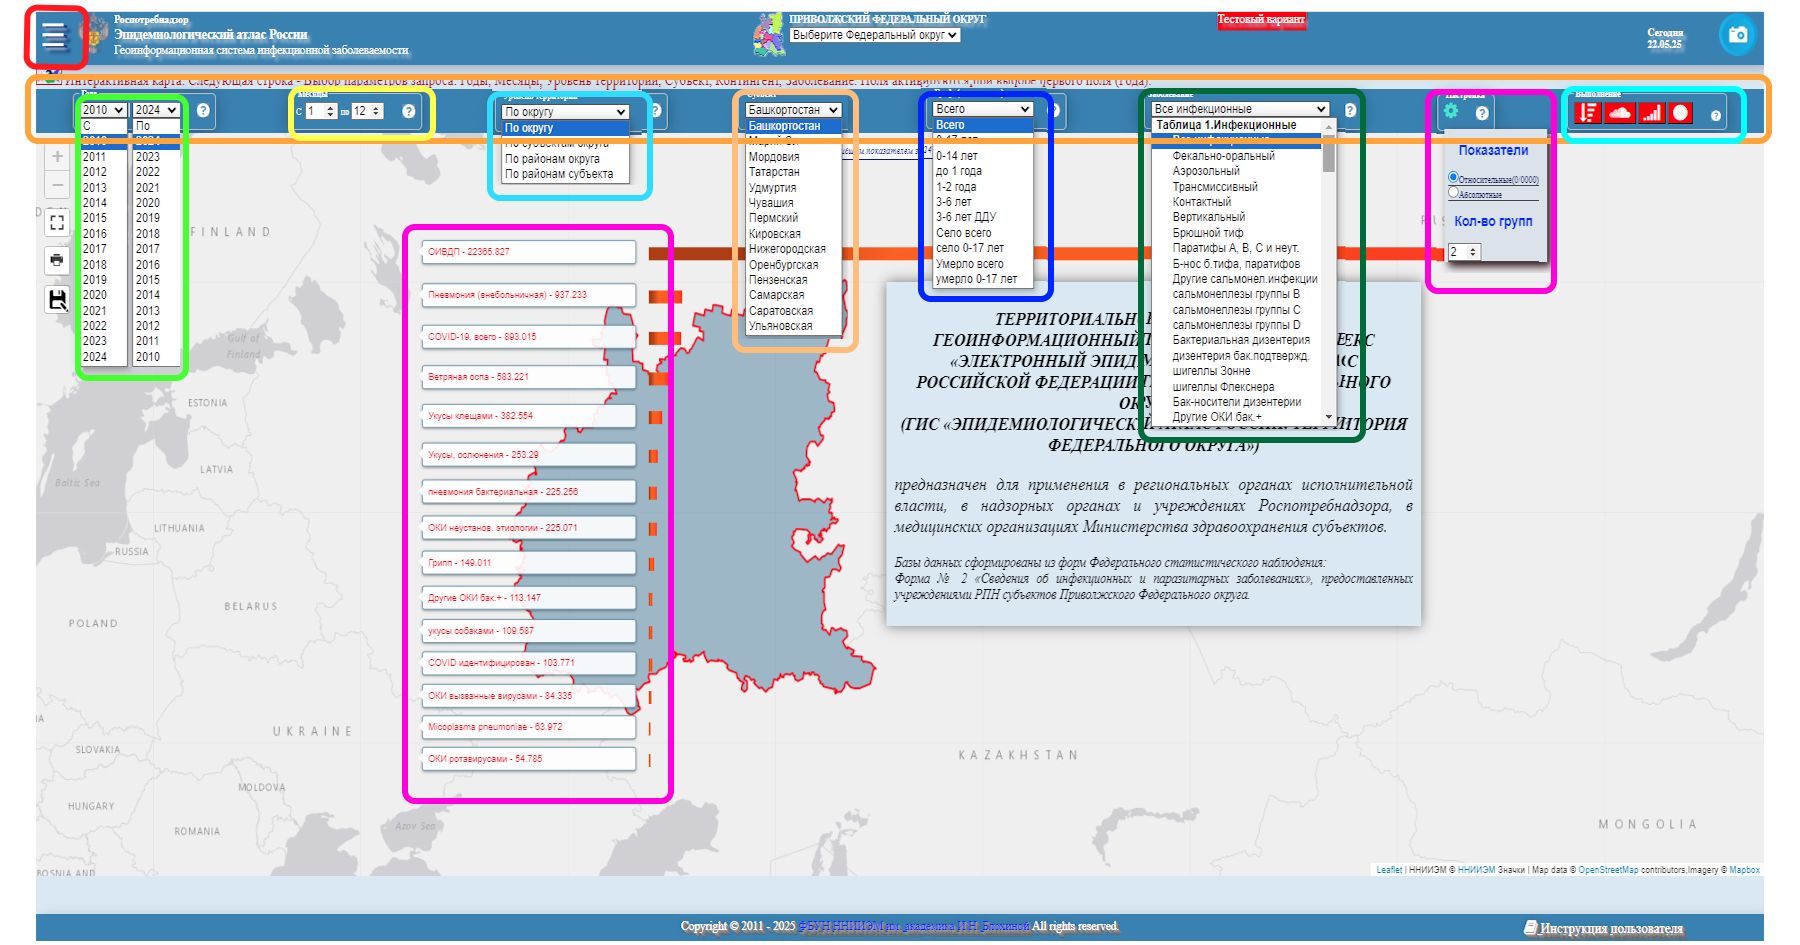
Task: Open the federal district dropdown
Action: point(874,35)
